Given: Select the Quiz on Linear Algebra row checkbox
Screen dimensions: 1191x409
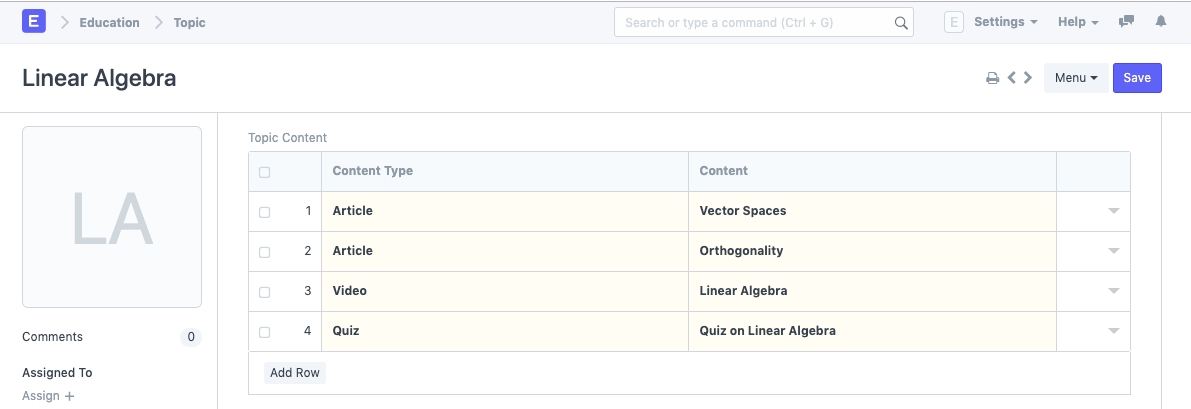Looking at the screenshot, I should coord(265,332).
